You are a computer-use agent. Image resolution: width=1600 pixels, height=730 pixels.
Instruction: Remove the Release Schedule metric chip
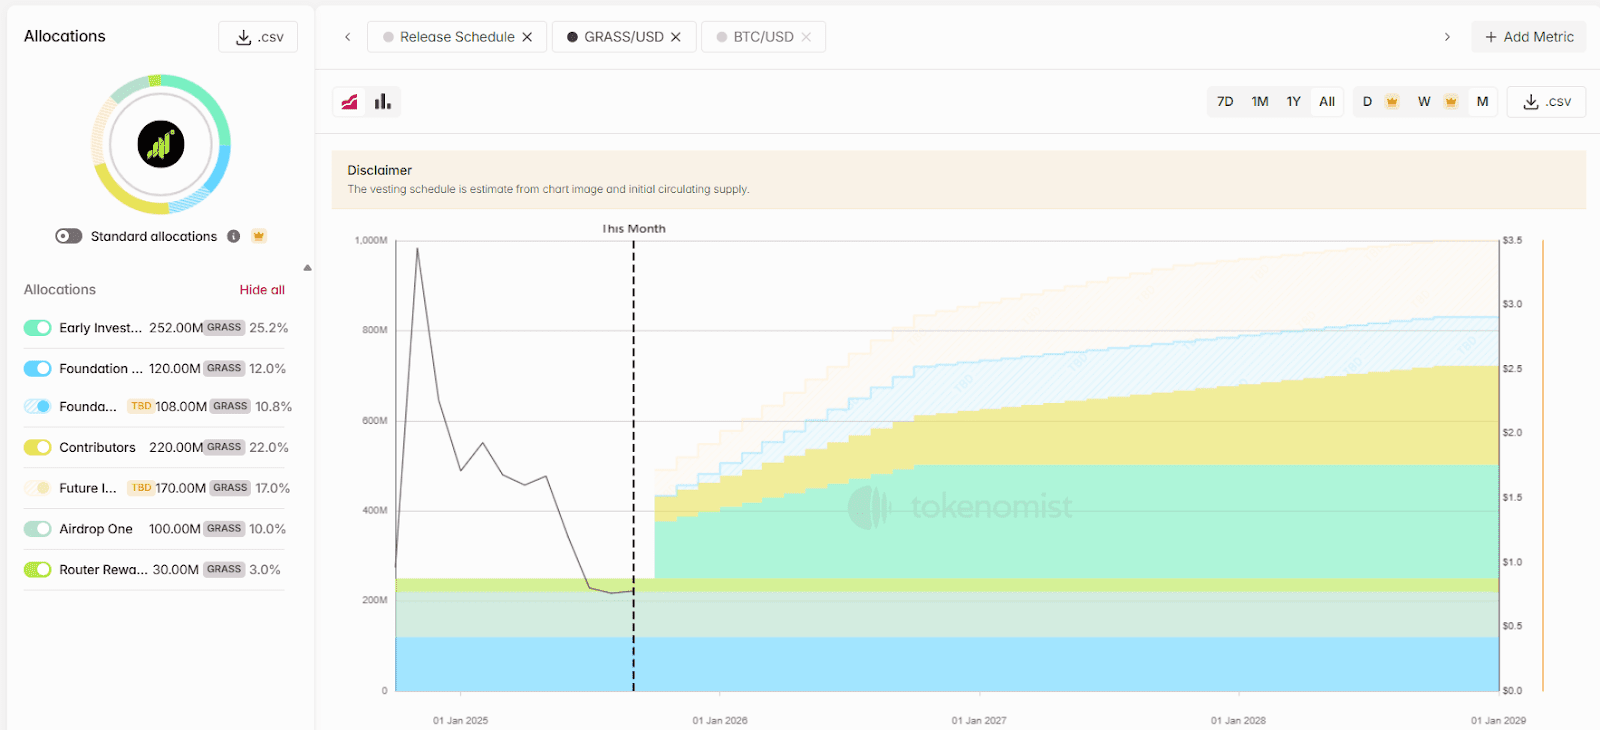coord(527,37)
